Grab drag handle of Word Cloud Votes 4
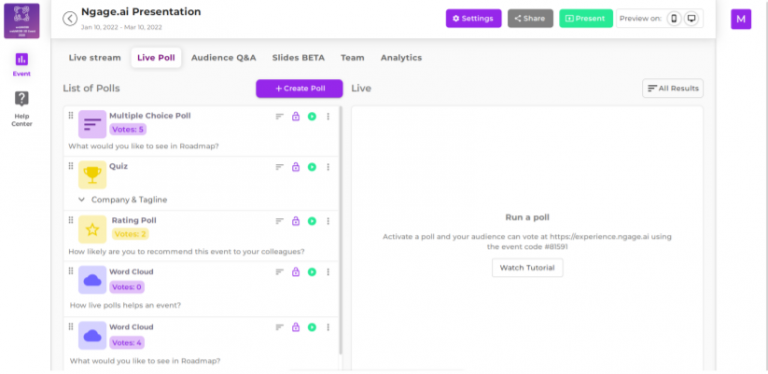The image size is (768, 374). coord(71,327)
